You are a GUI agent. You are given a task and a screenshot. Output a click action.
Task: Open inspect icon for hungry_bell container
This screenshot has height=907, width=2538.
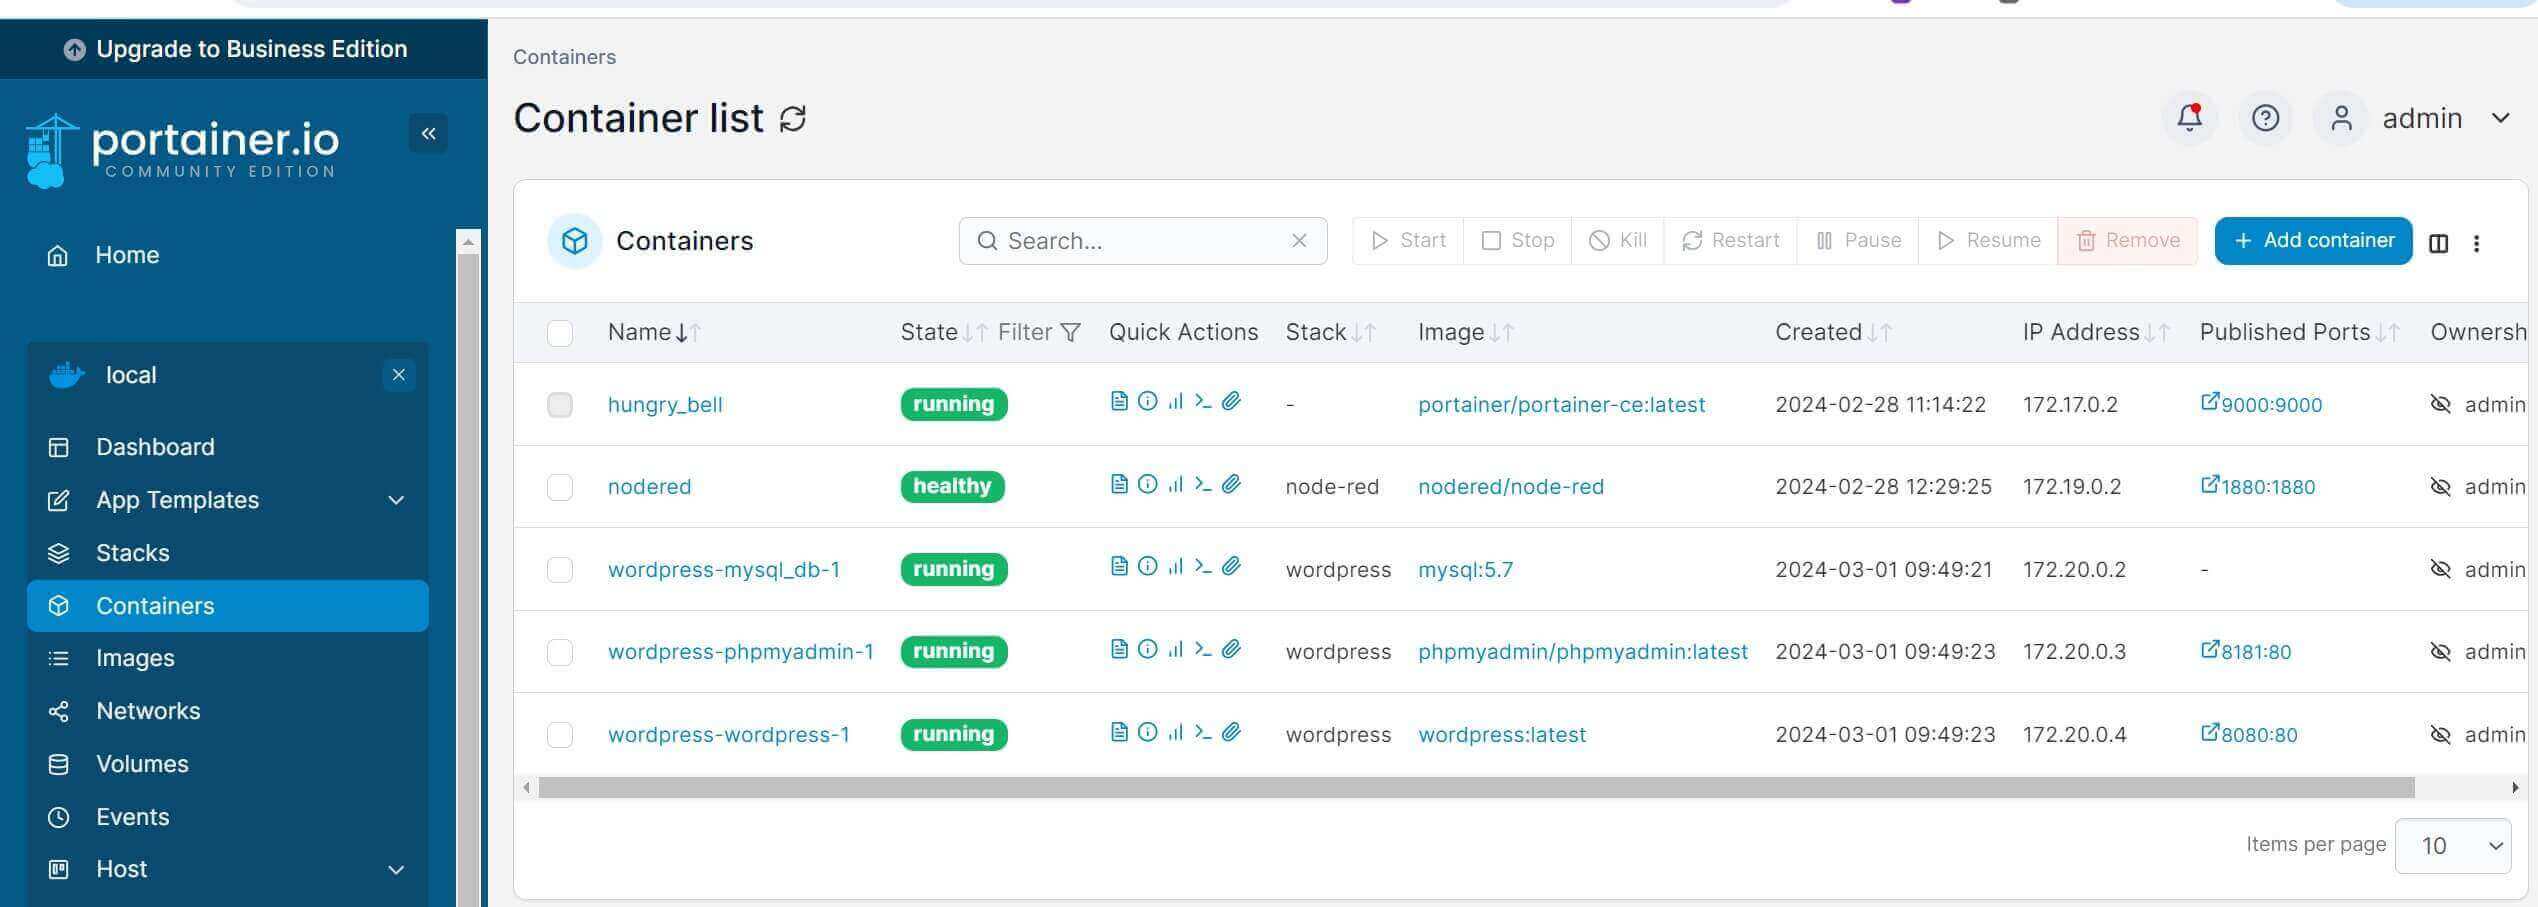(1147, 401)
